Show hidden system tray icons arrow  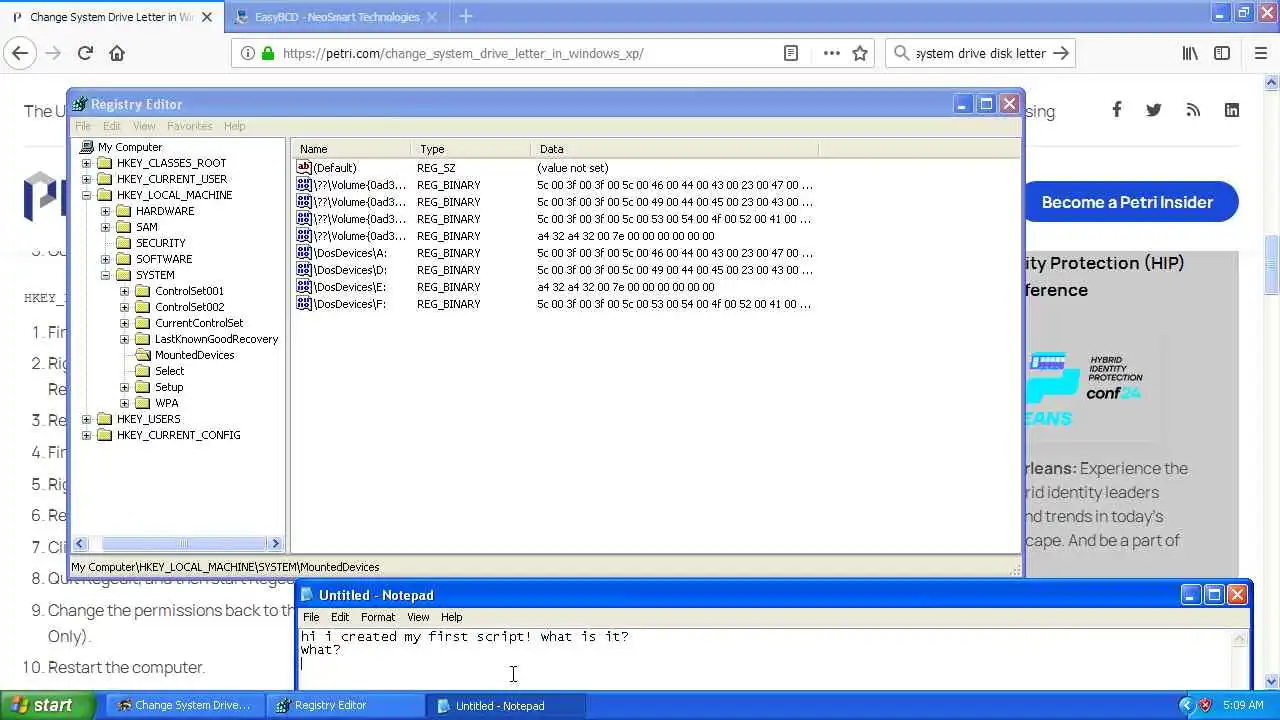(1186, 706)
